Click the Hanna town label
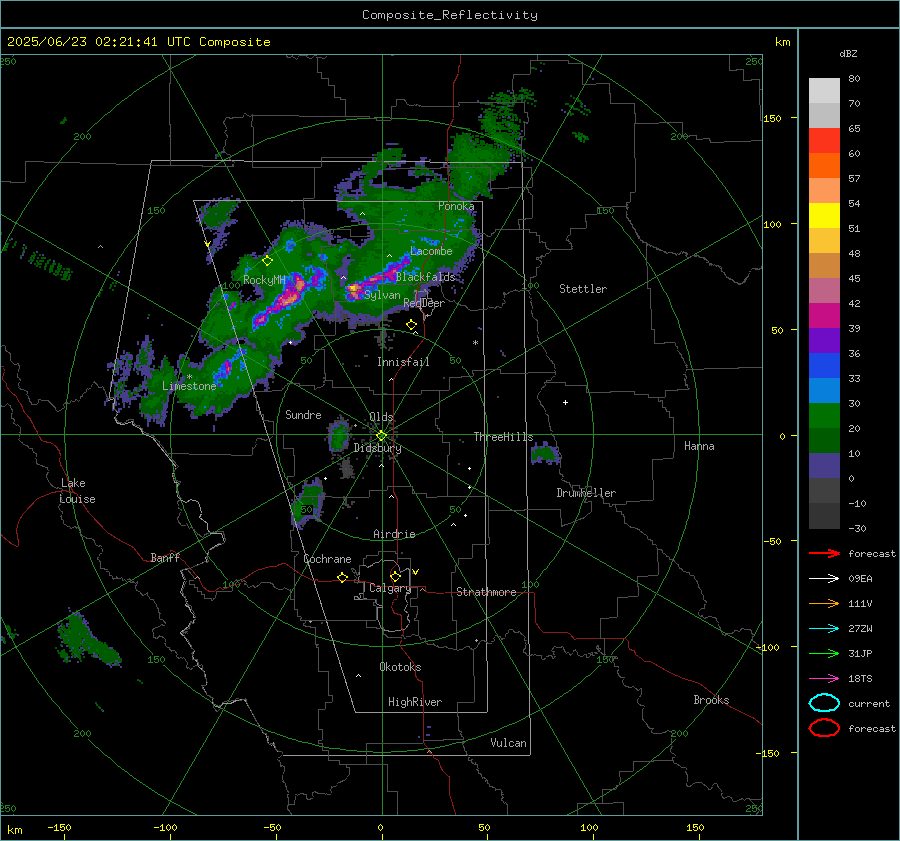The image size is (900, 841). 699,446
